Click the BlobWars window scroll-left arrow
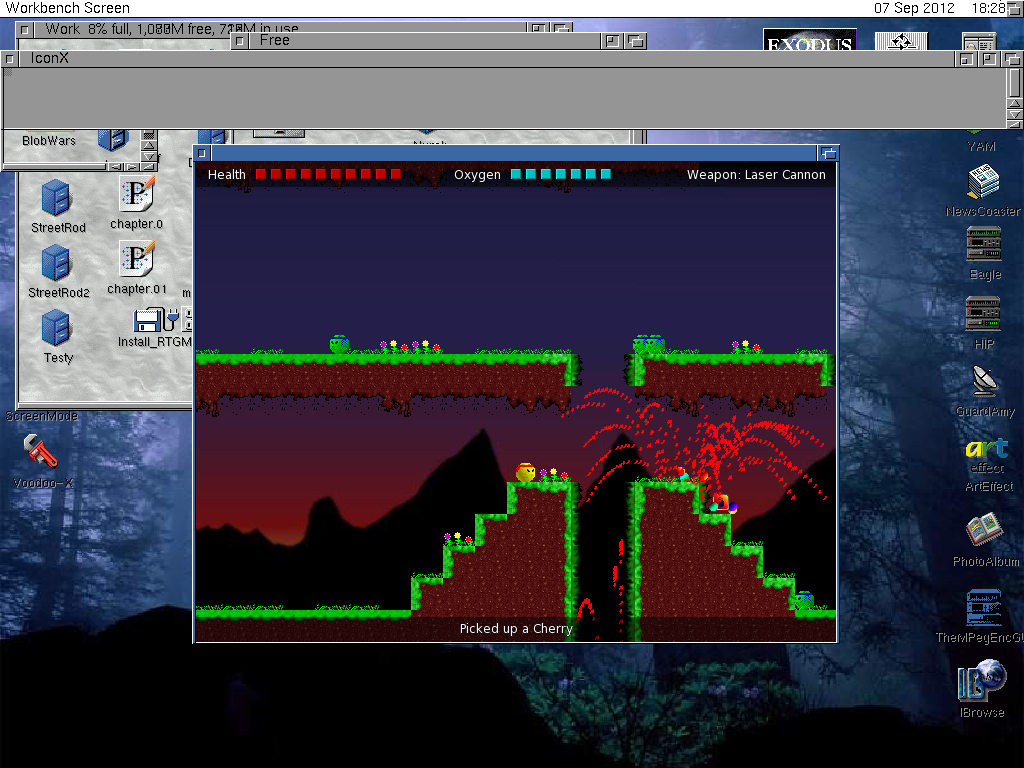1024x768 pixels. pos(116,167)
